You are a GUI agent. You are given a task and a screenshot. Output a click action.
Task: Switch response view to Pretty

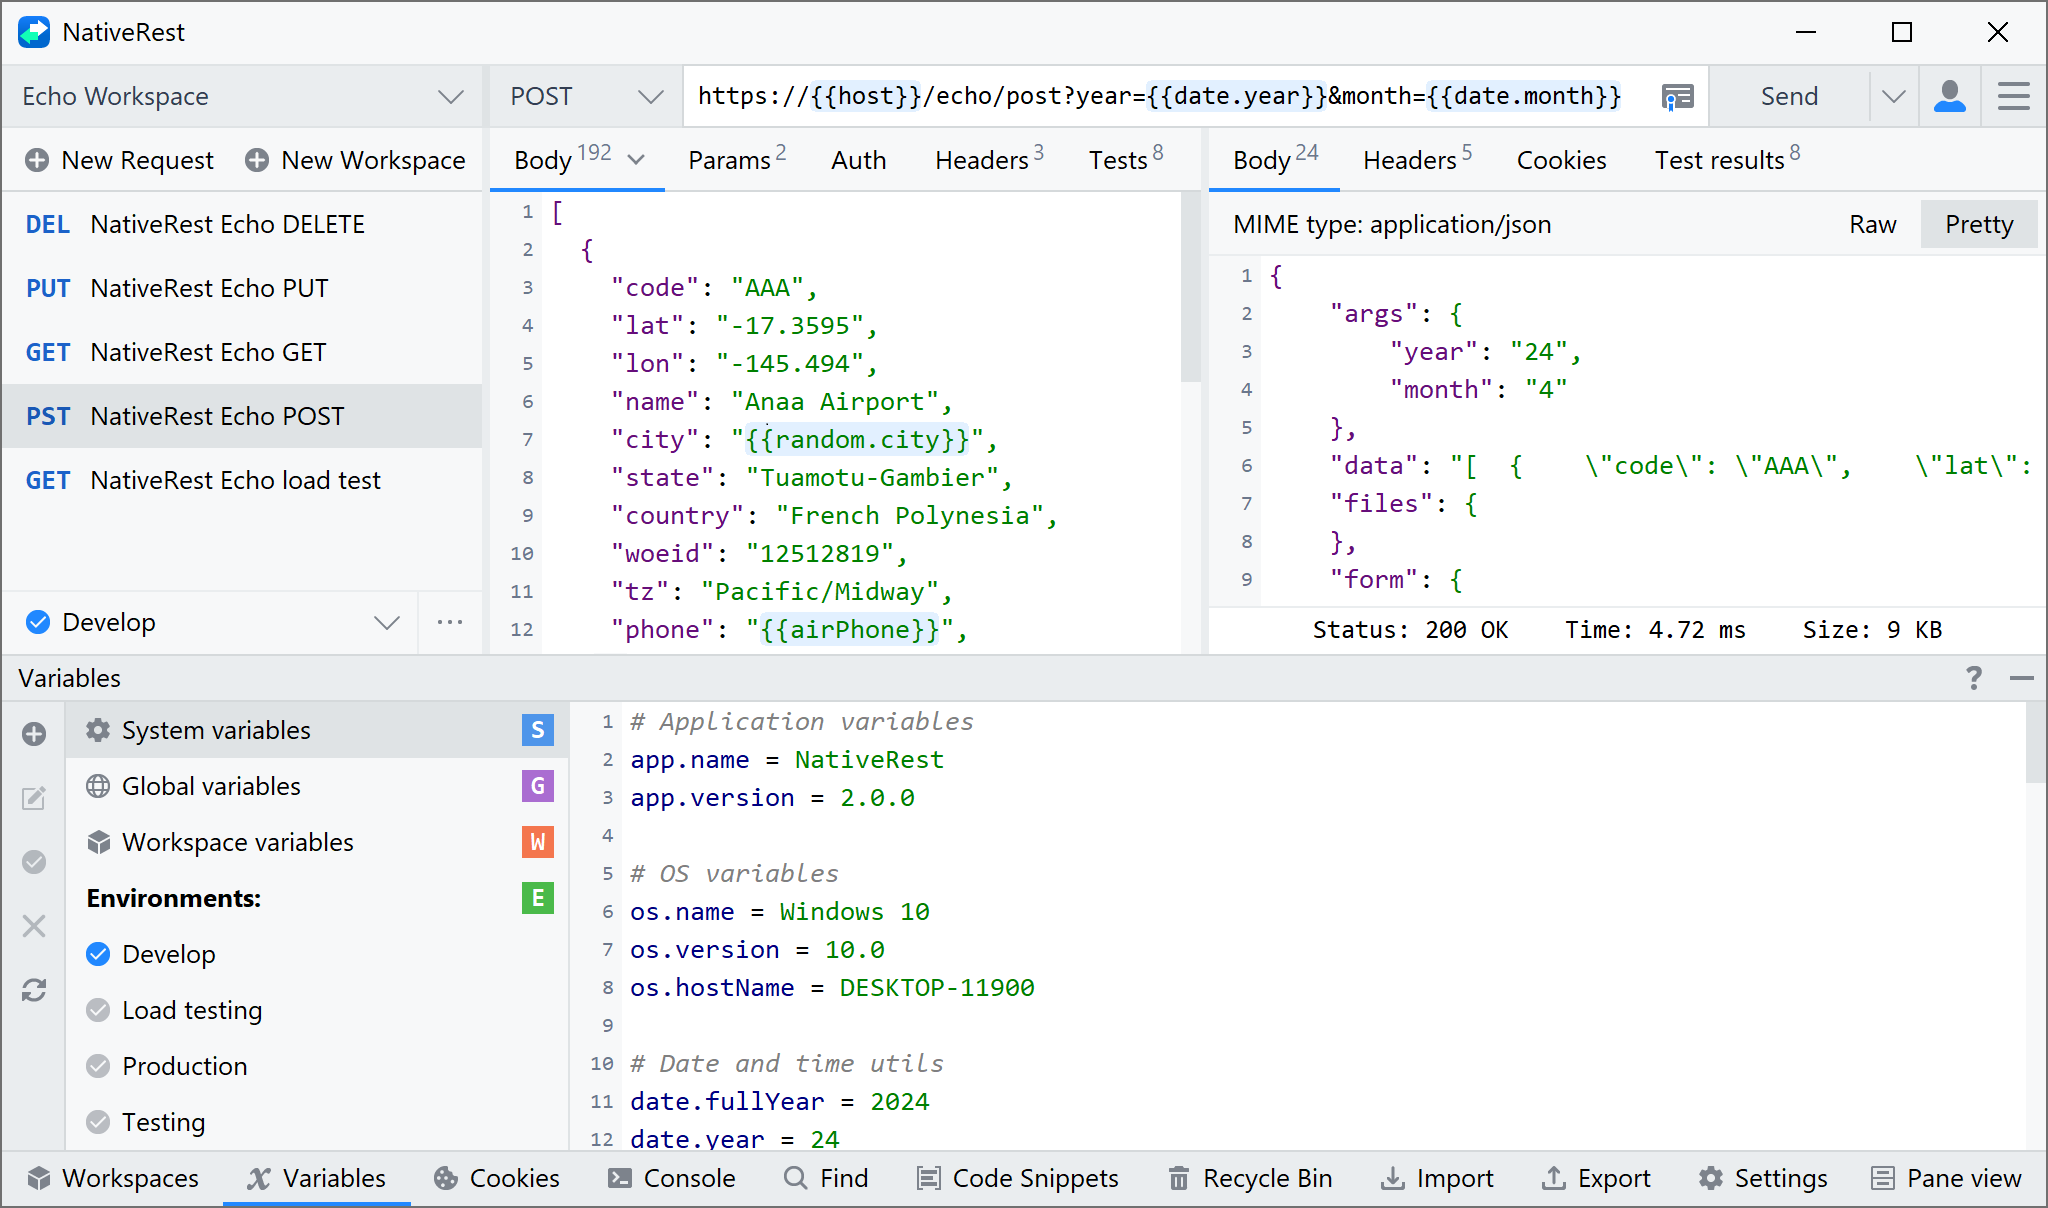coord(1979,224)
